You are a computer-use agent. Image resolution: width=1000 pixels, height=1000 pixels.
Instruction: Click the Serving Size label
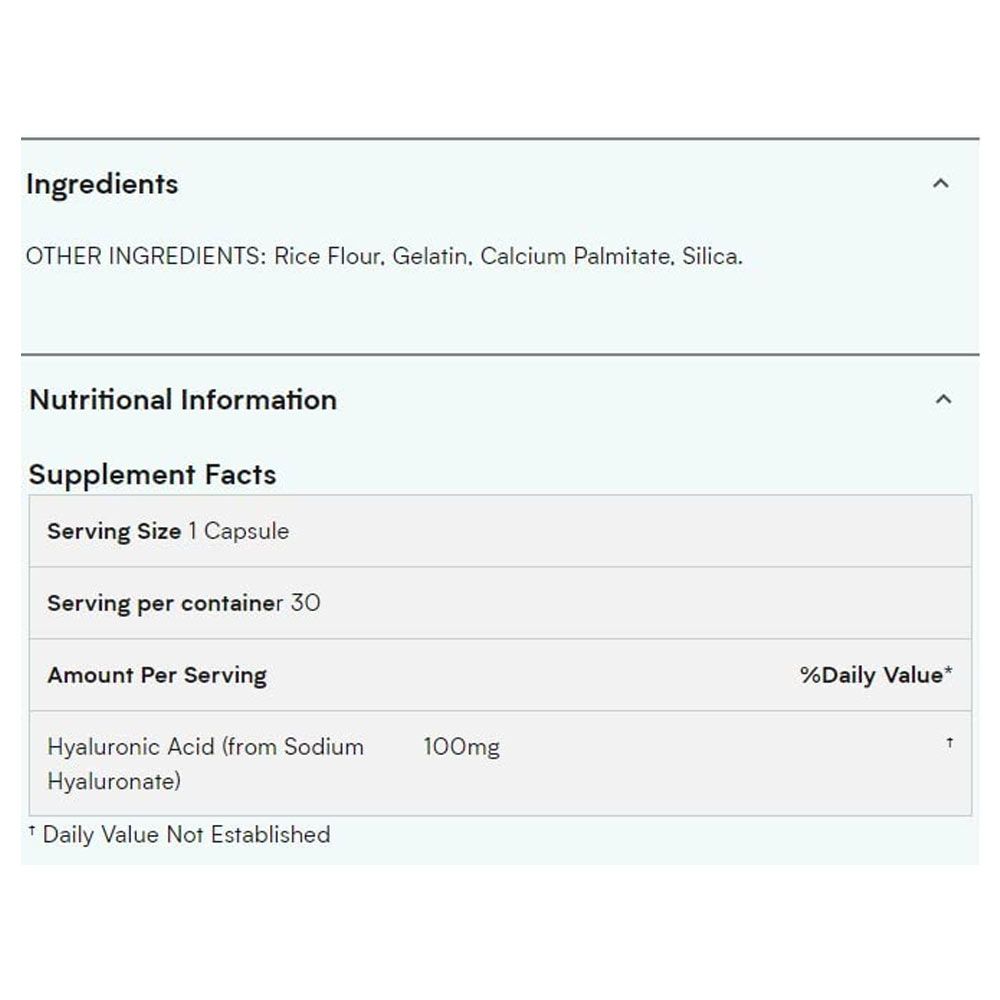click(x=114, y=531)
